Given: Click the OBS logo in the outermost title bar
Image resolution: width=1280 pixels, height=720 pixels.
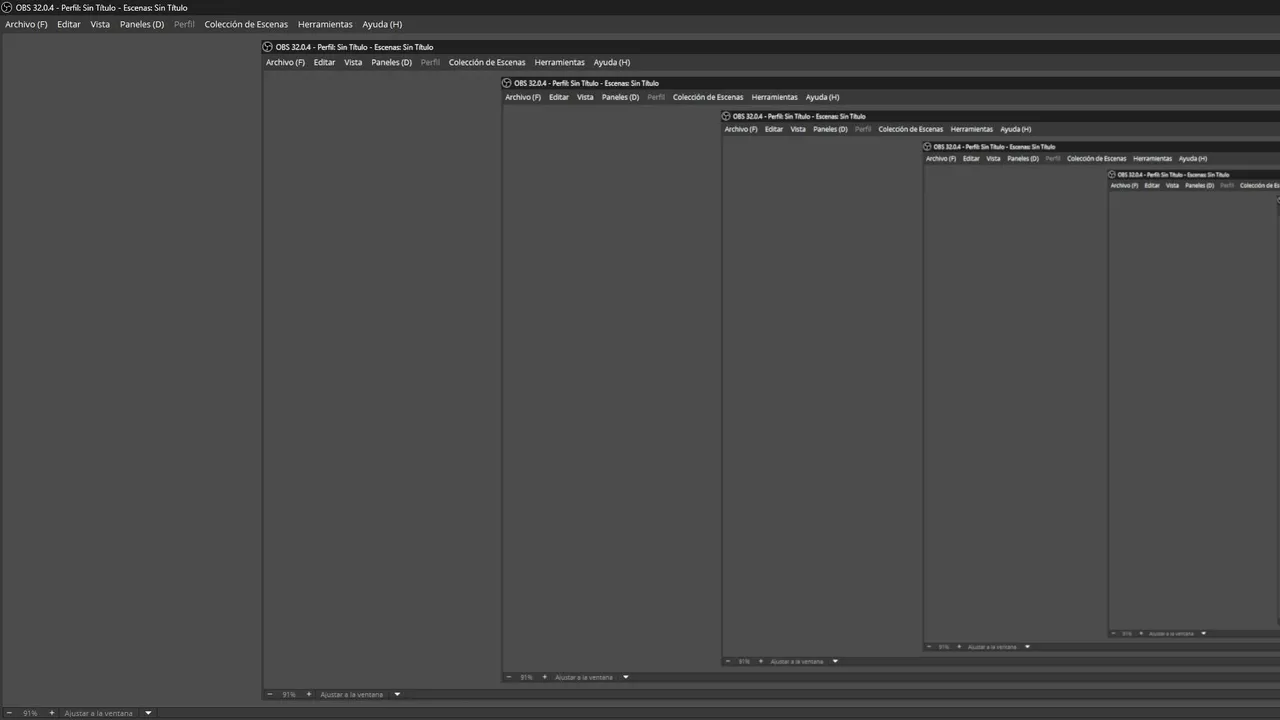Looking at the screenshot, I should [x=7, y=7].
